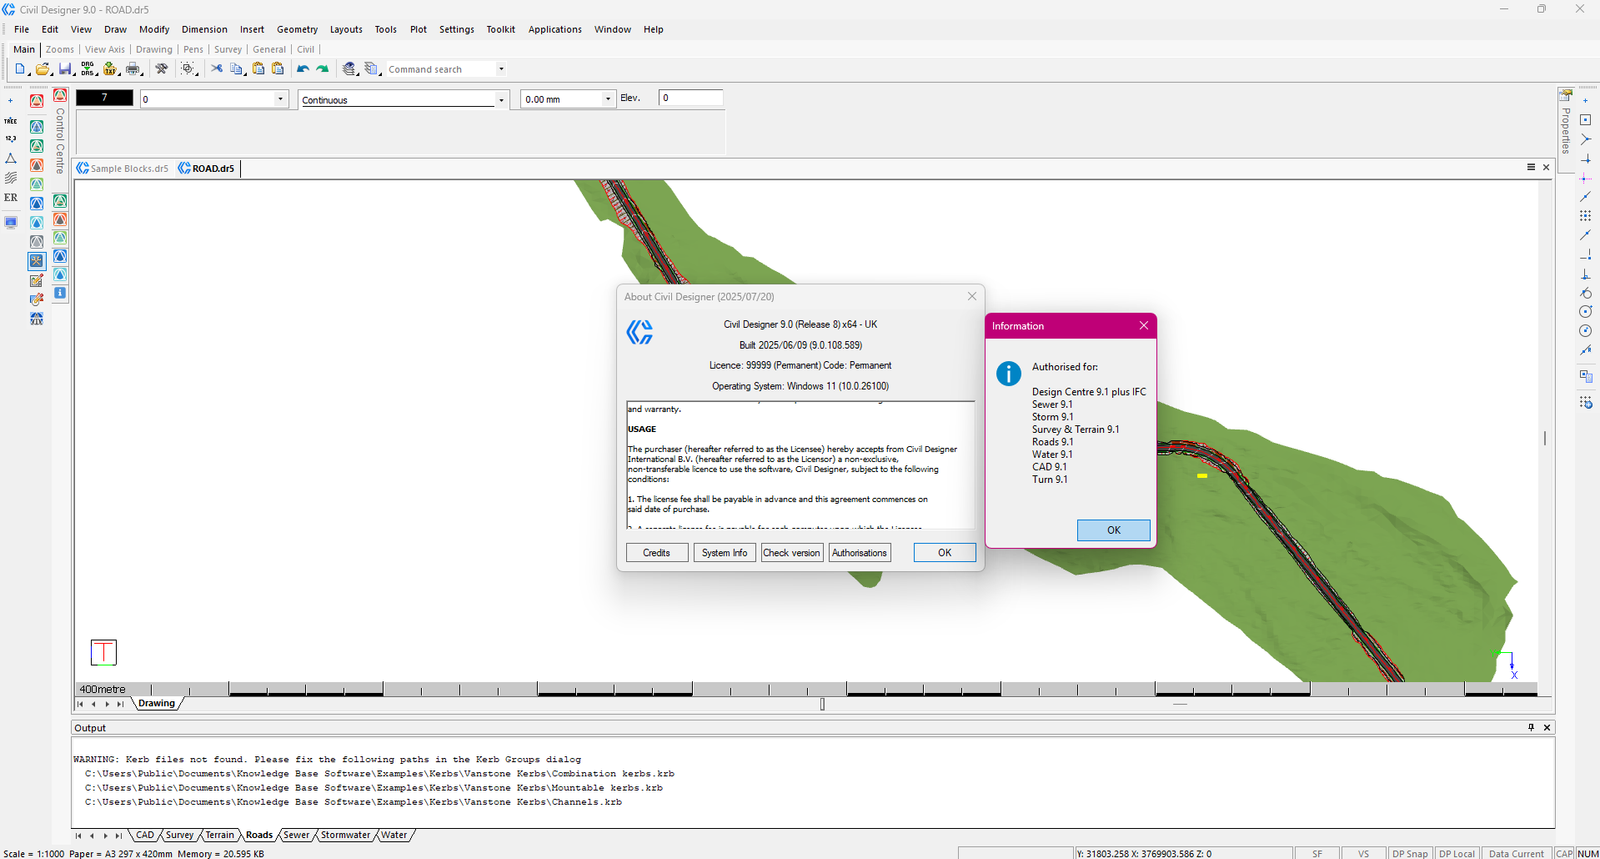Click the Authorisations button

coord(860,553)
